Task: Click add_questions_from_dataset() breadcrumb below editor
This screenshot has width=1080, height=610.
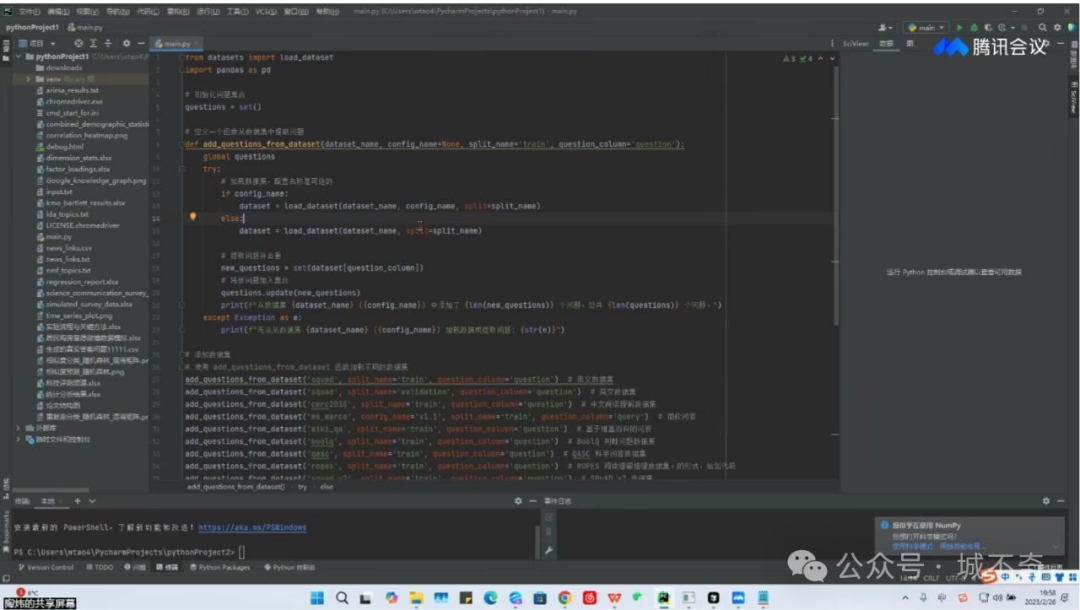Action: (236, 487)
